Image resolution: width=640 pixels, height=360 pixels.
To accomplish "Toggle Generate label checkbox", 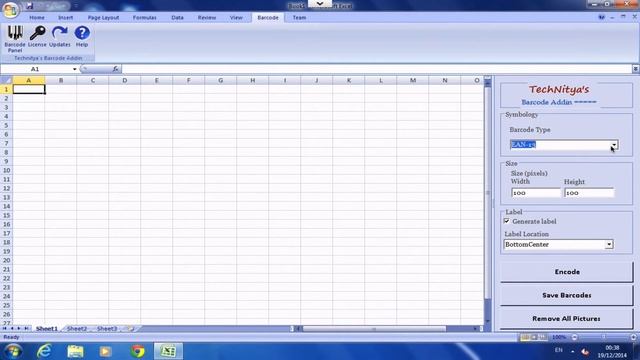I will [507, 221].
